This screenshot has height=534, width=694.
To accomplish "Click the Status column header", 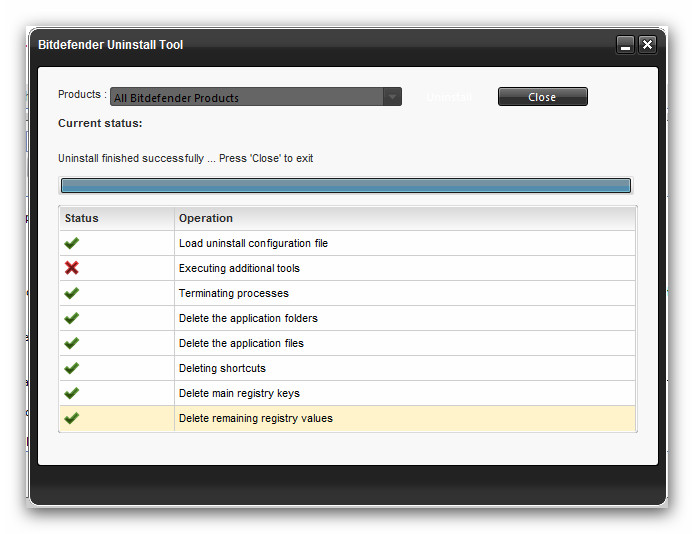I will pos(117,218).
